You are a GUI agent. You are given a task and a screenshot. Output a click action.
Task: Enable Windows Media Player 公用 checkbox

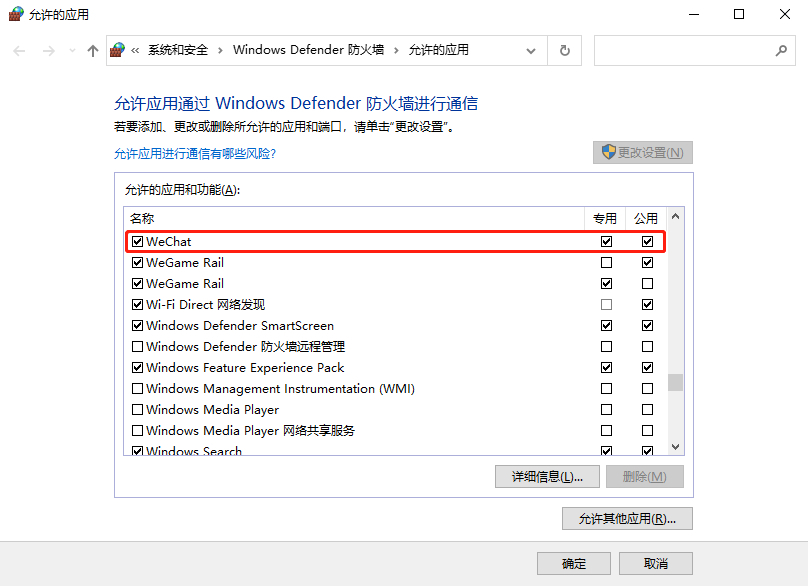tap(648, 410)
